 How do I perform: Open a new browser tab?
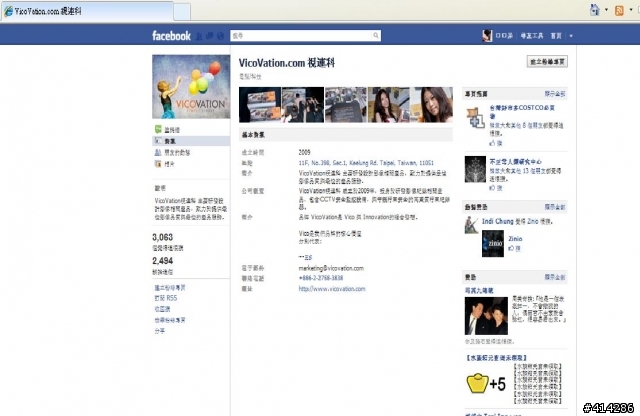[x=182, y=12]
